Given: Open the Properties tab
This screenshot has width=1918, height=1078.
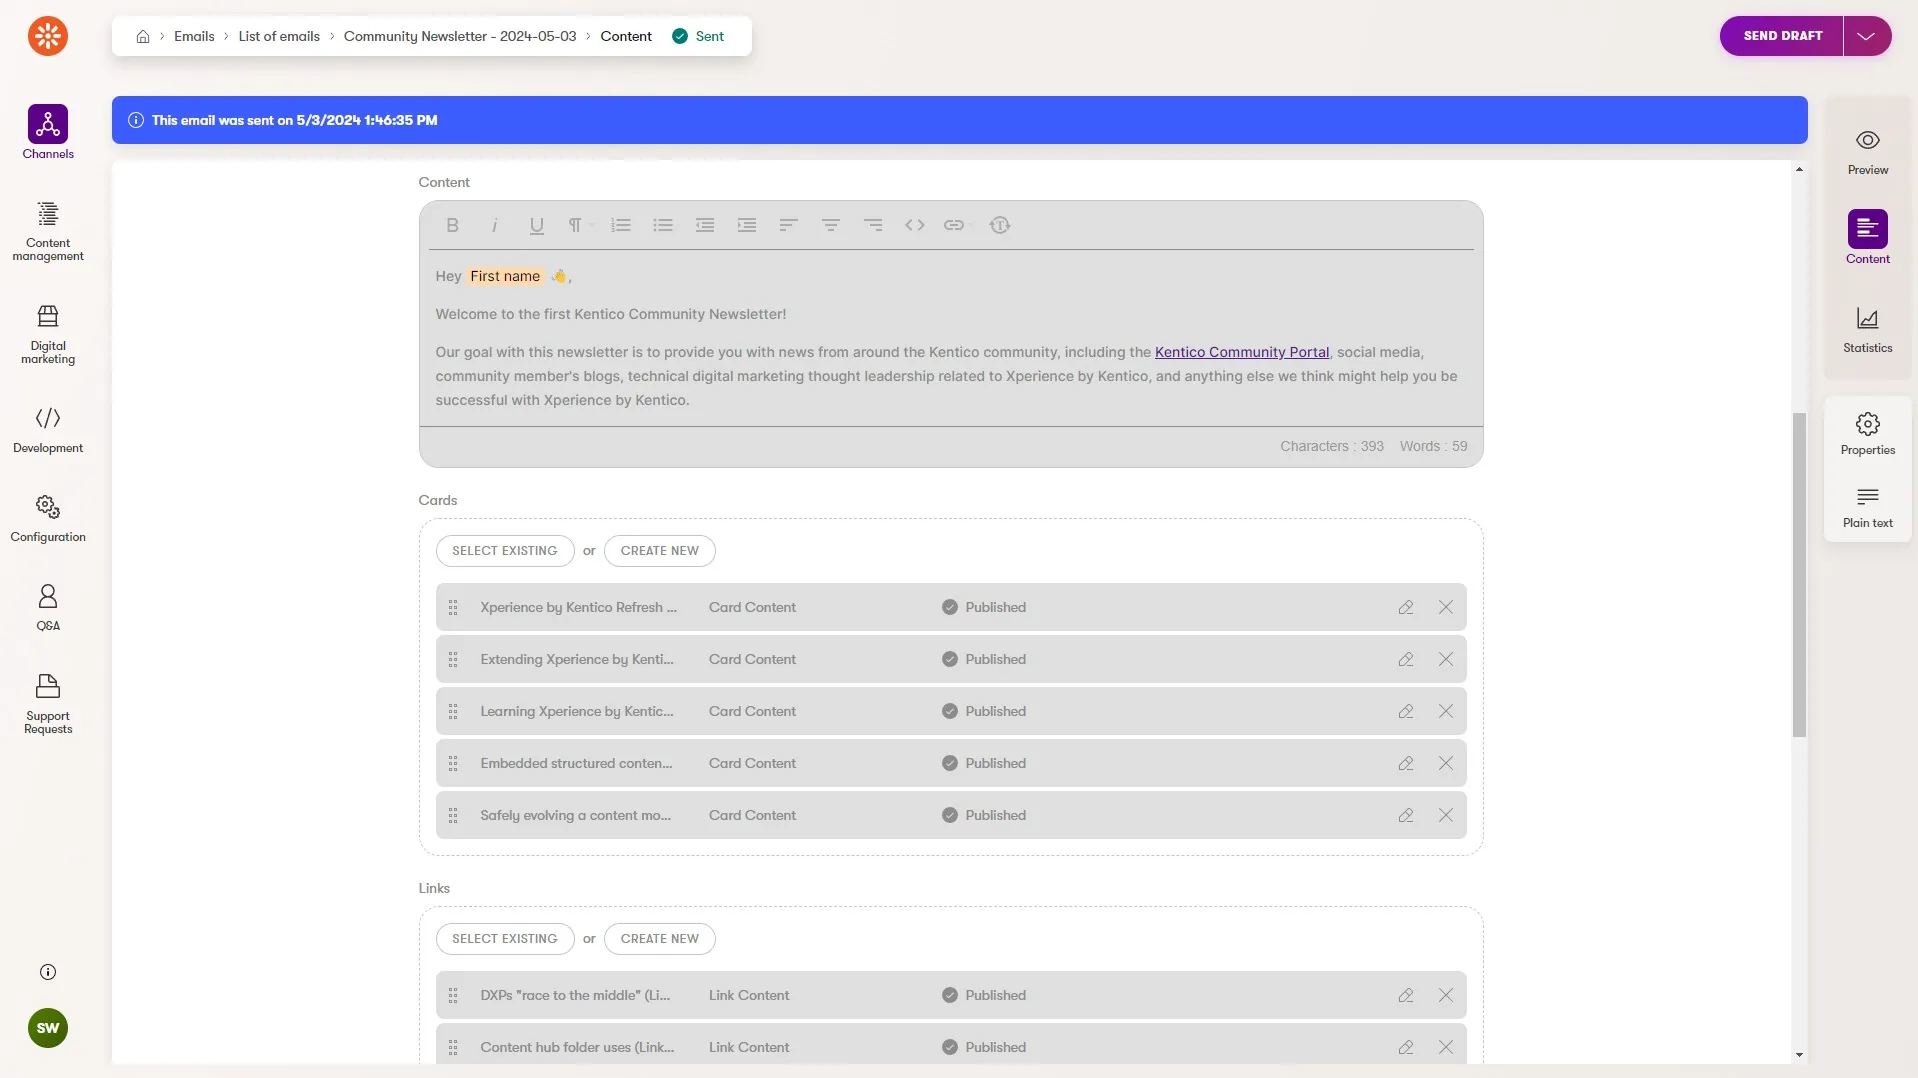Looking at the screenshot, I should (1867, 433).
